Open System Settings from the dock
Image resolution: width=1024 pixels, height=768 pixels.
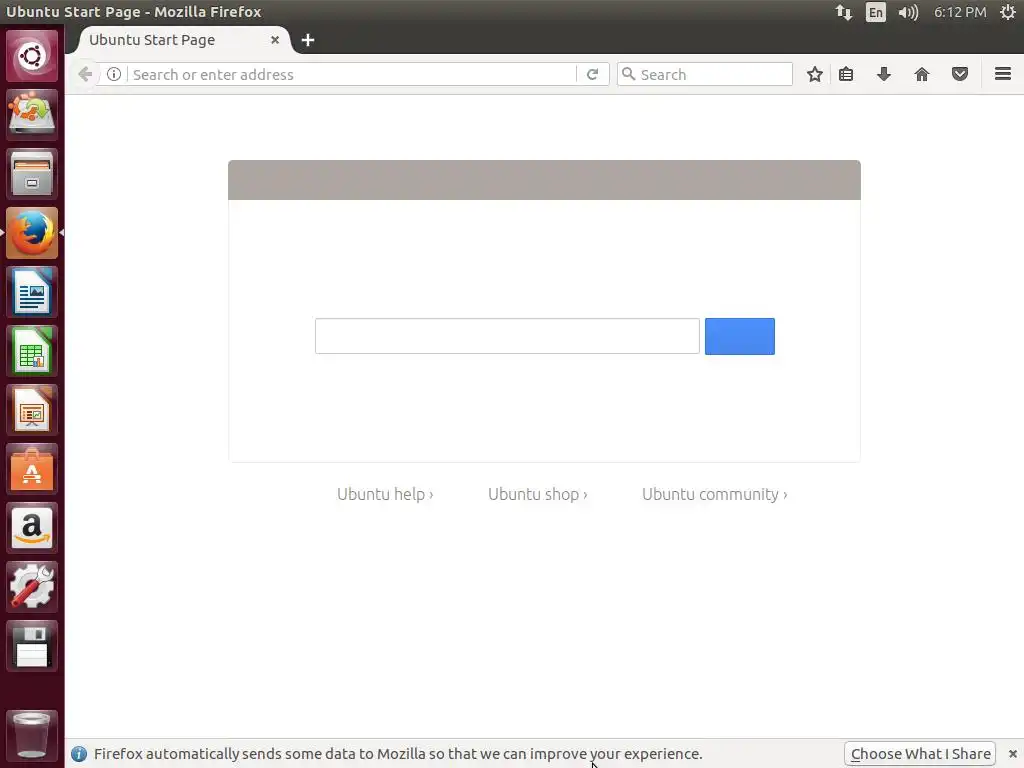31,587
